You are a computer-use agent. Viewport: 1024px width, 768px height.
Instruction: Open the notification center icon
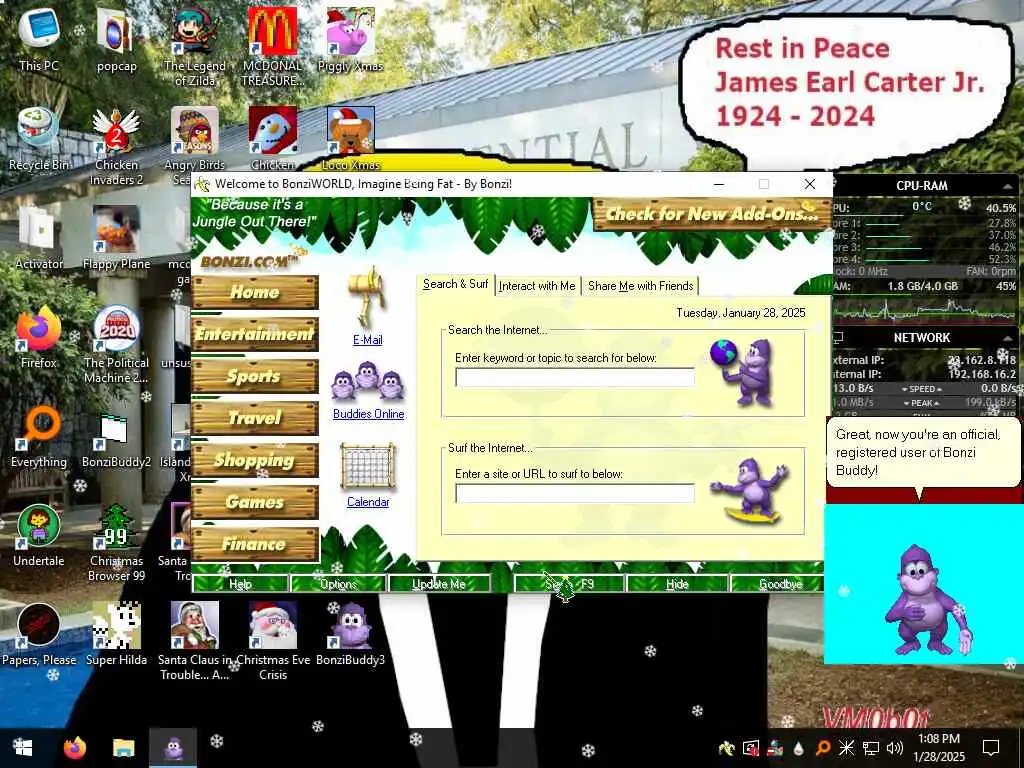(x=991, y=748)
